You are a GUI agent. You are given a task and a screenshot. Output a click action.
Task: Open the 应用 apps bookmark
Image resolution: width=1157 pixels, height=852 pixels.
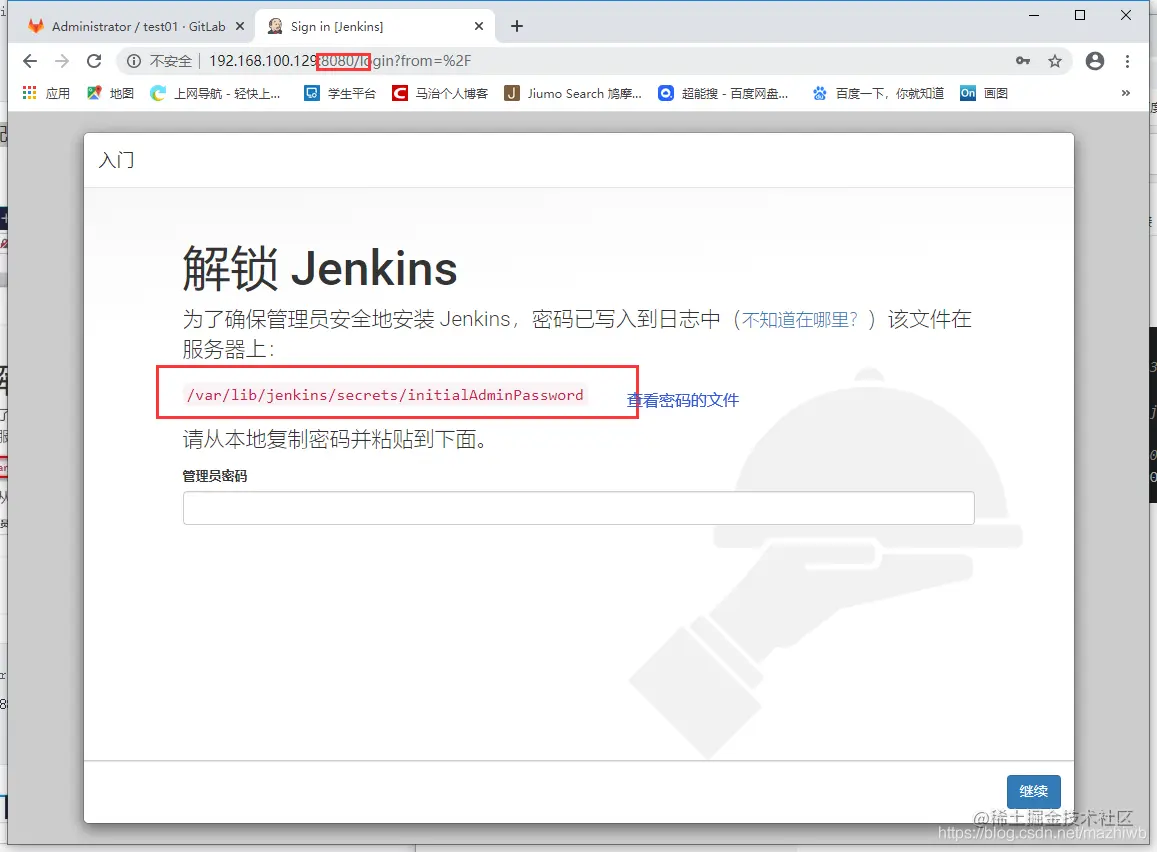coord(46,94)
